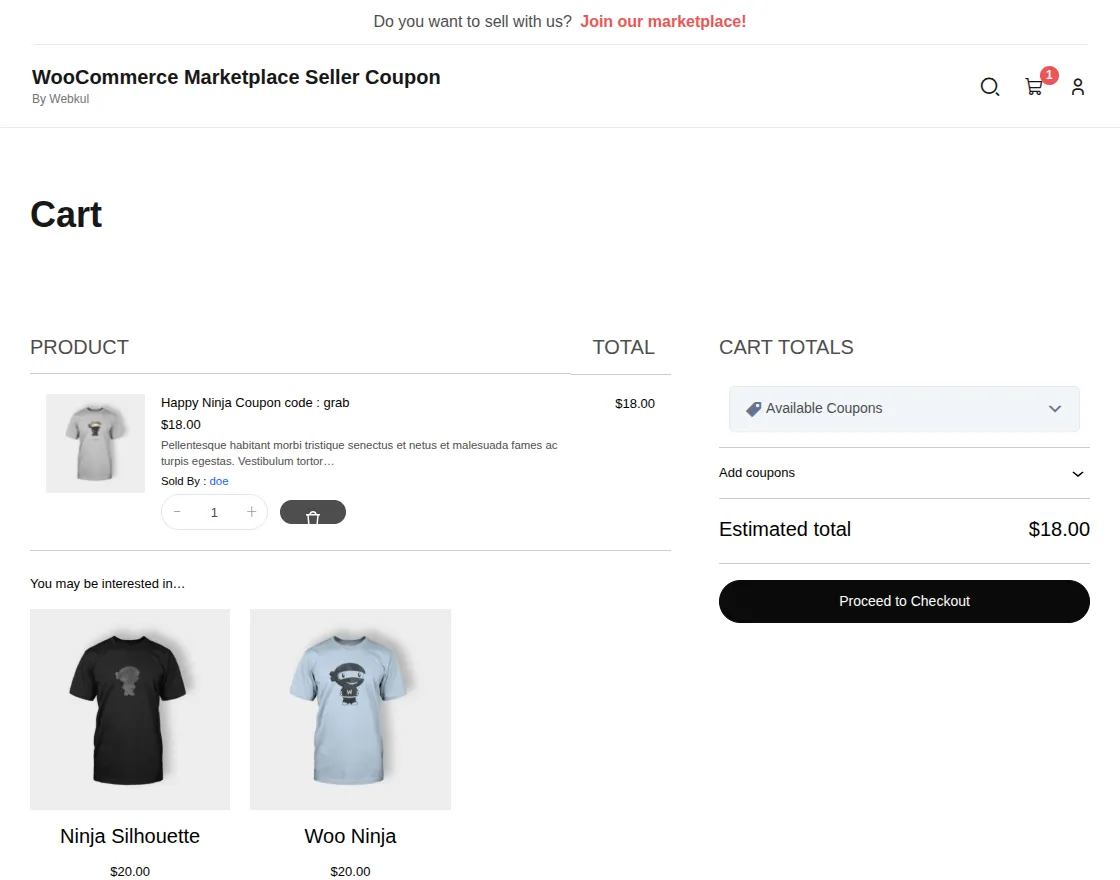Click Proceed to Checkout button
The image size is (1120, 880).
point(904,601)
